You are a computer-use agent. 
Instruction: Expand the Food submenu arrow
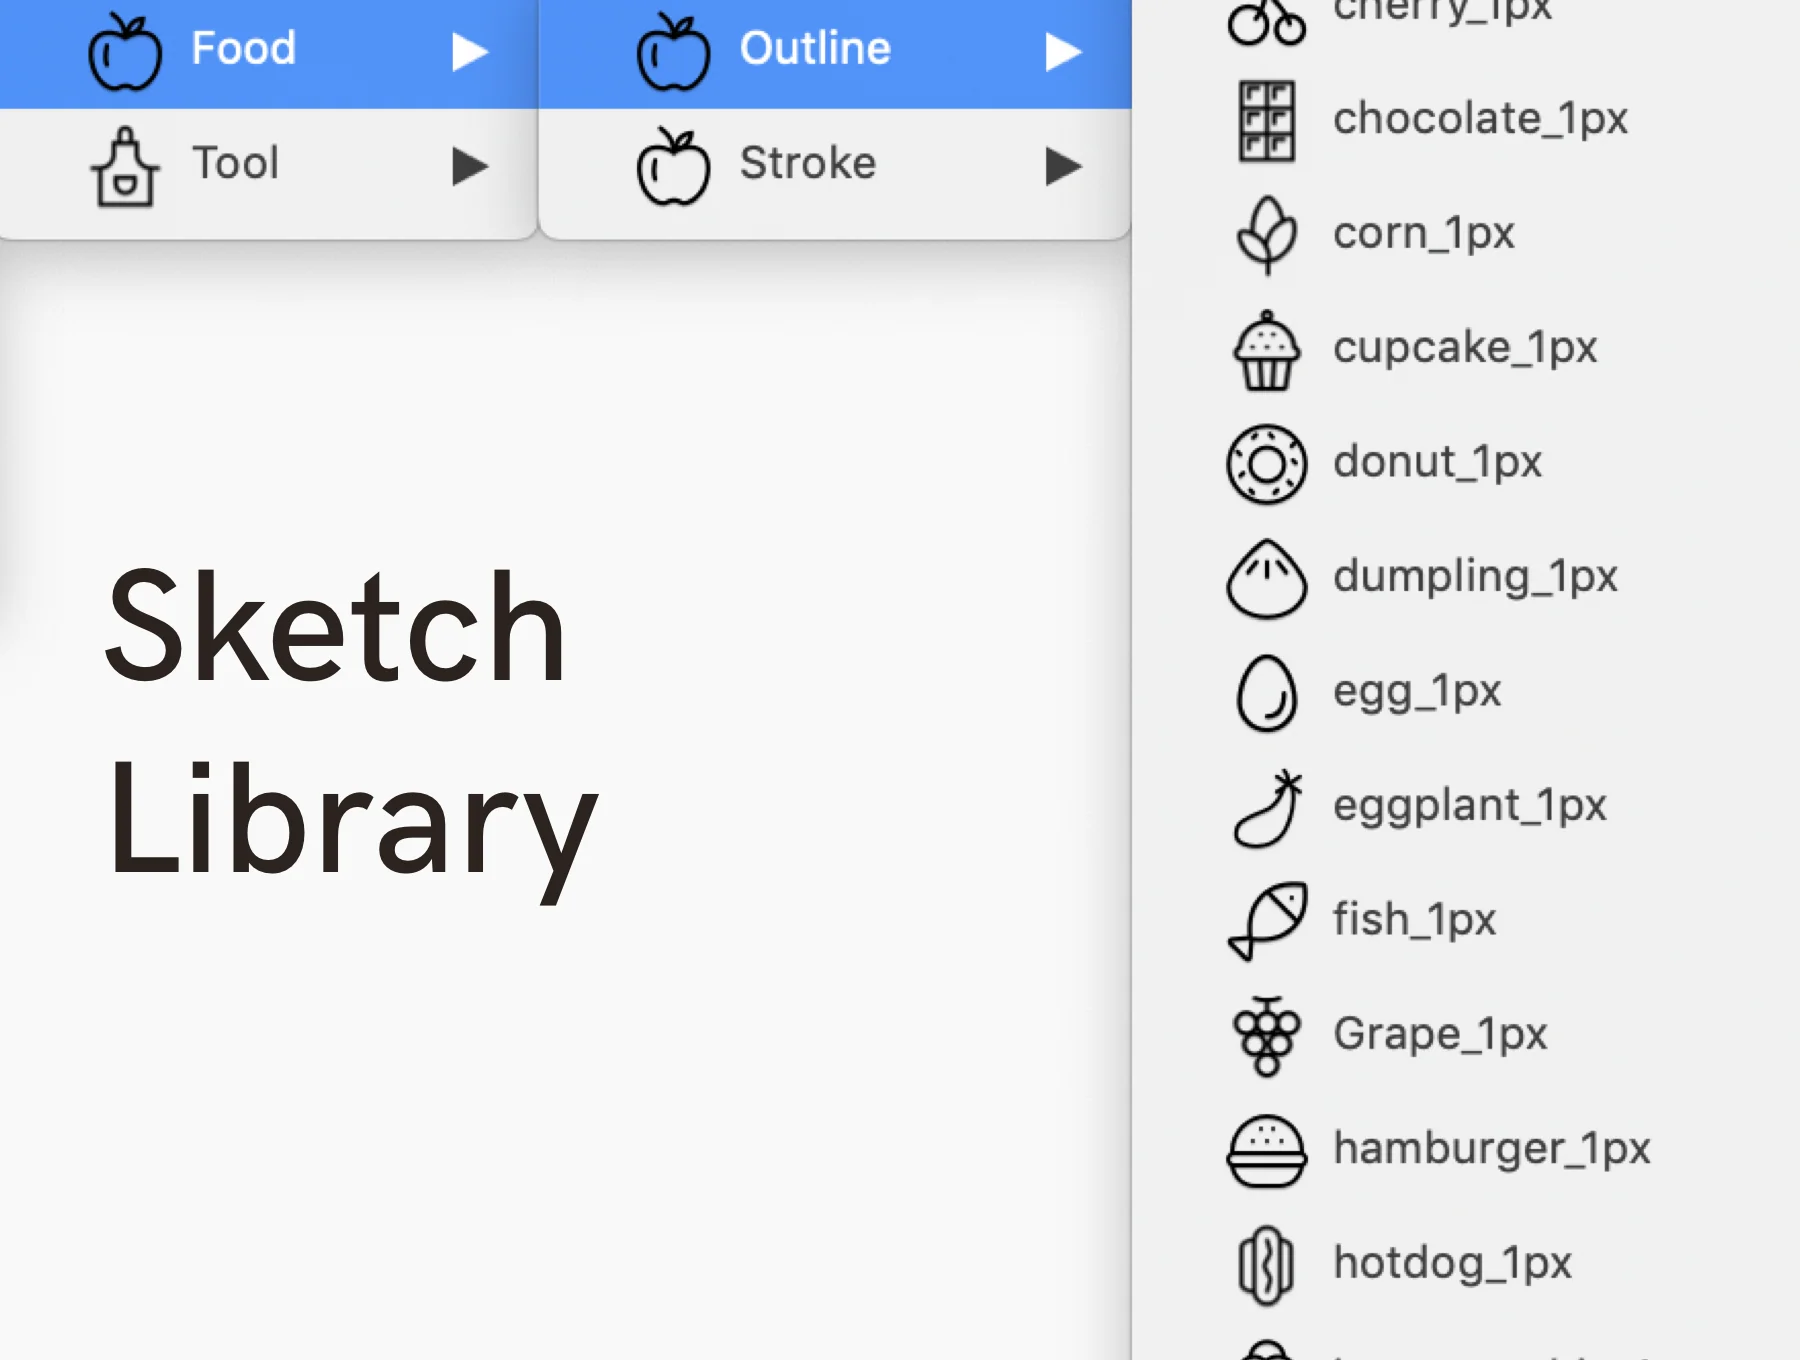(x=469, y=52)
